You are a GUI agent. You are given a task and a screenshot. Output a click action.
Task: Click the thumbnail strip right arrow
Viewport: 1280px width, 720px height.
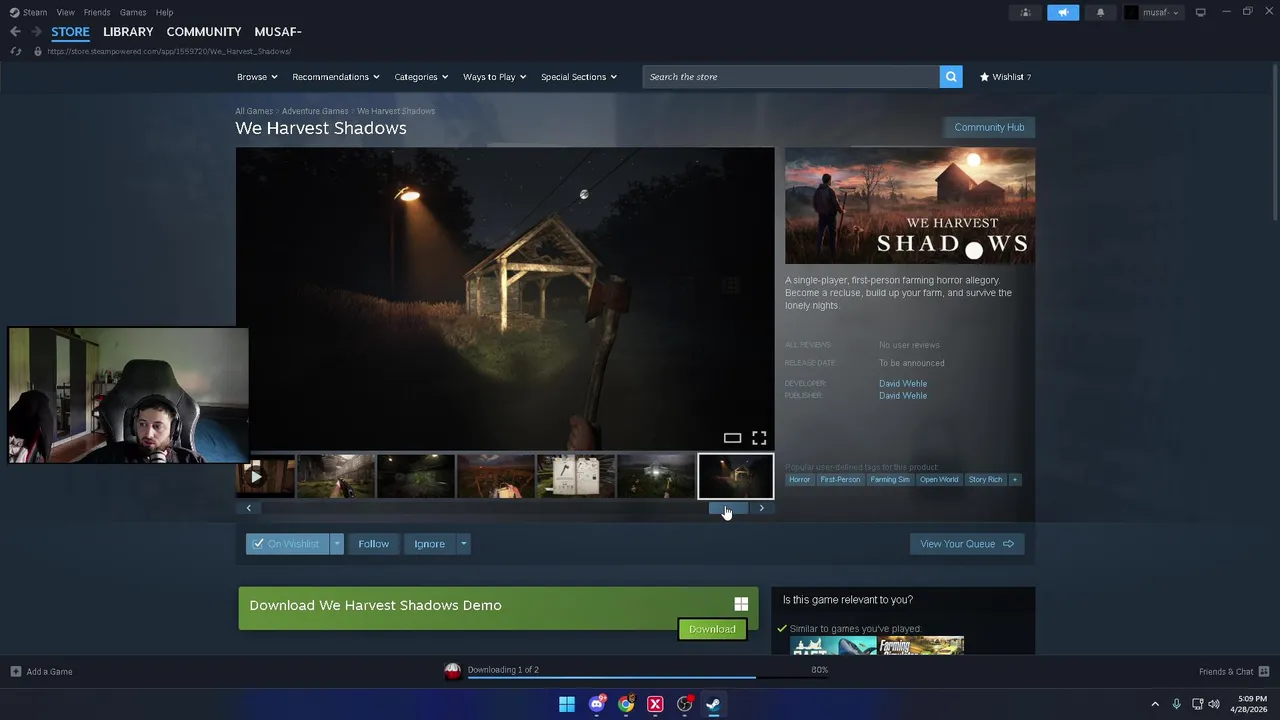tap(761, 508)
